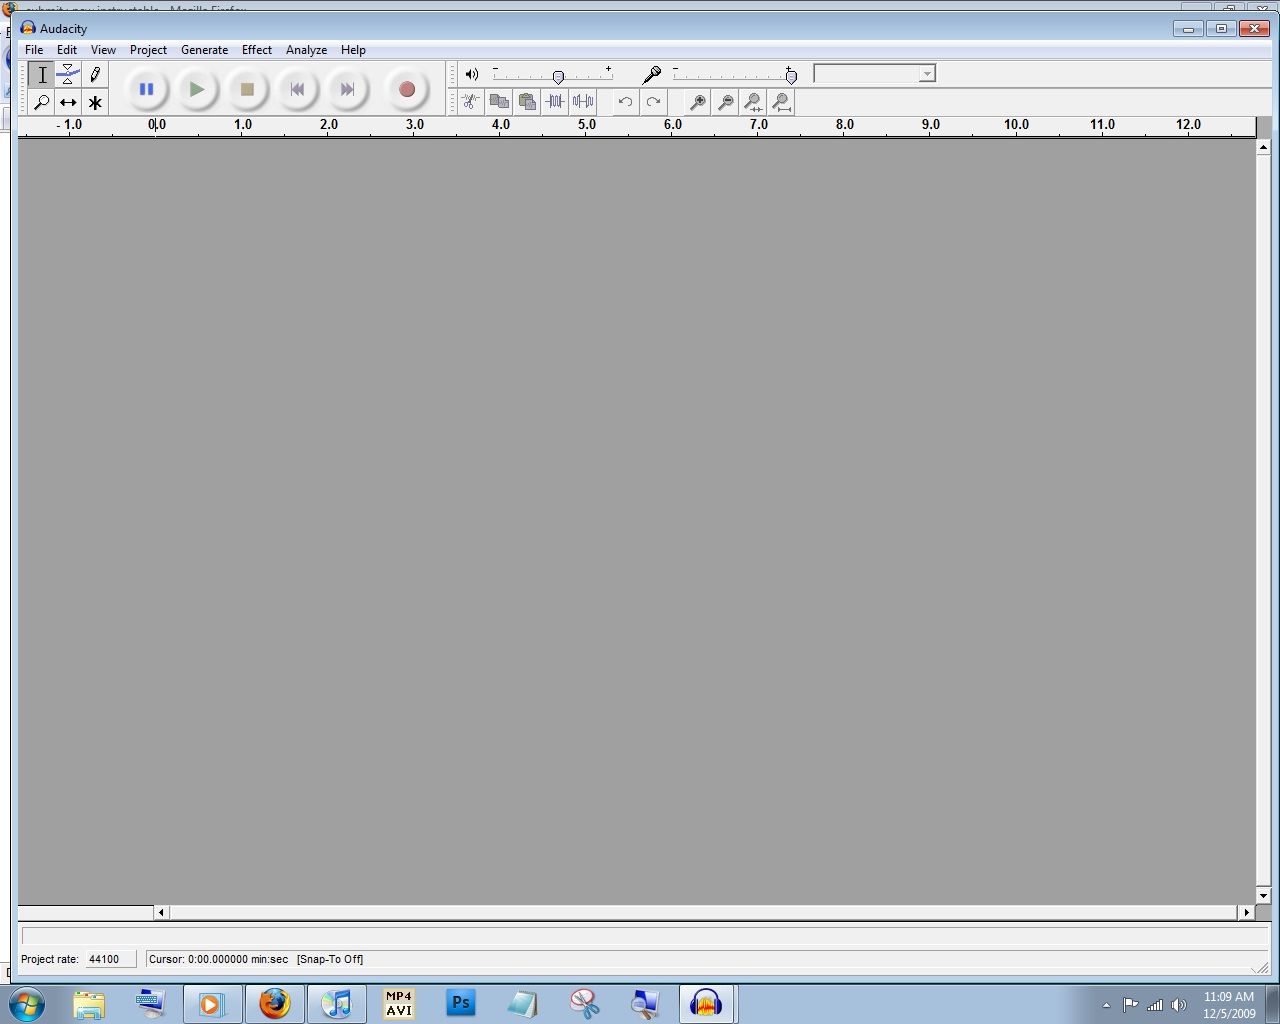Viewport: 1280px width, 1024px height.
Task: Select the Time Shift tool
Action: click(x=68, y=101)
